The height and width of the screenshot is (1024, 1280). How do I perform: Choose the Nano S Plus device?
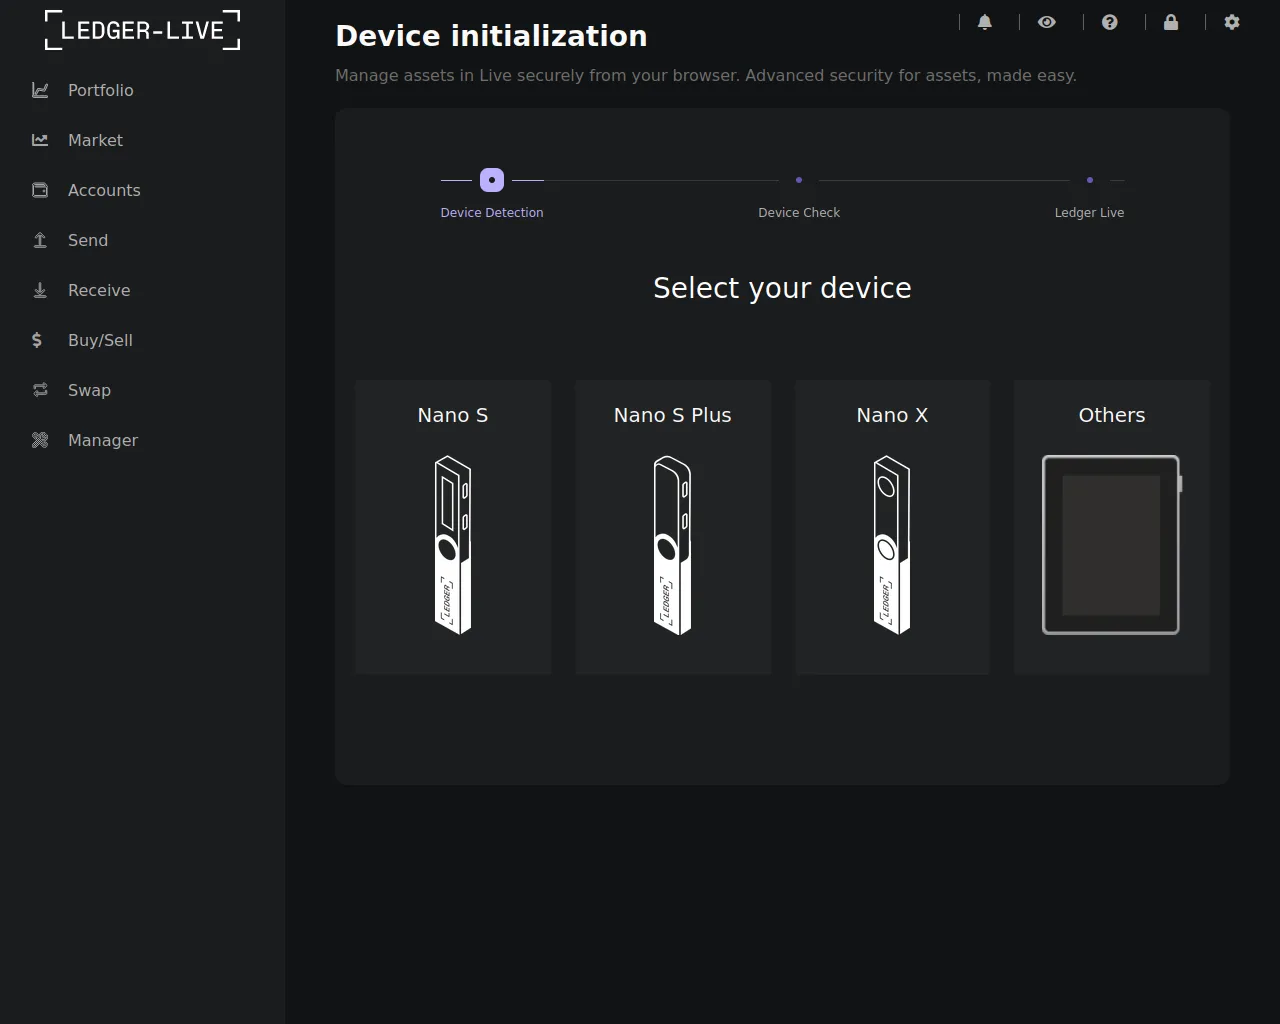[x=673, y=526]
